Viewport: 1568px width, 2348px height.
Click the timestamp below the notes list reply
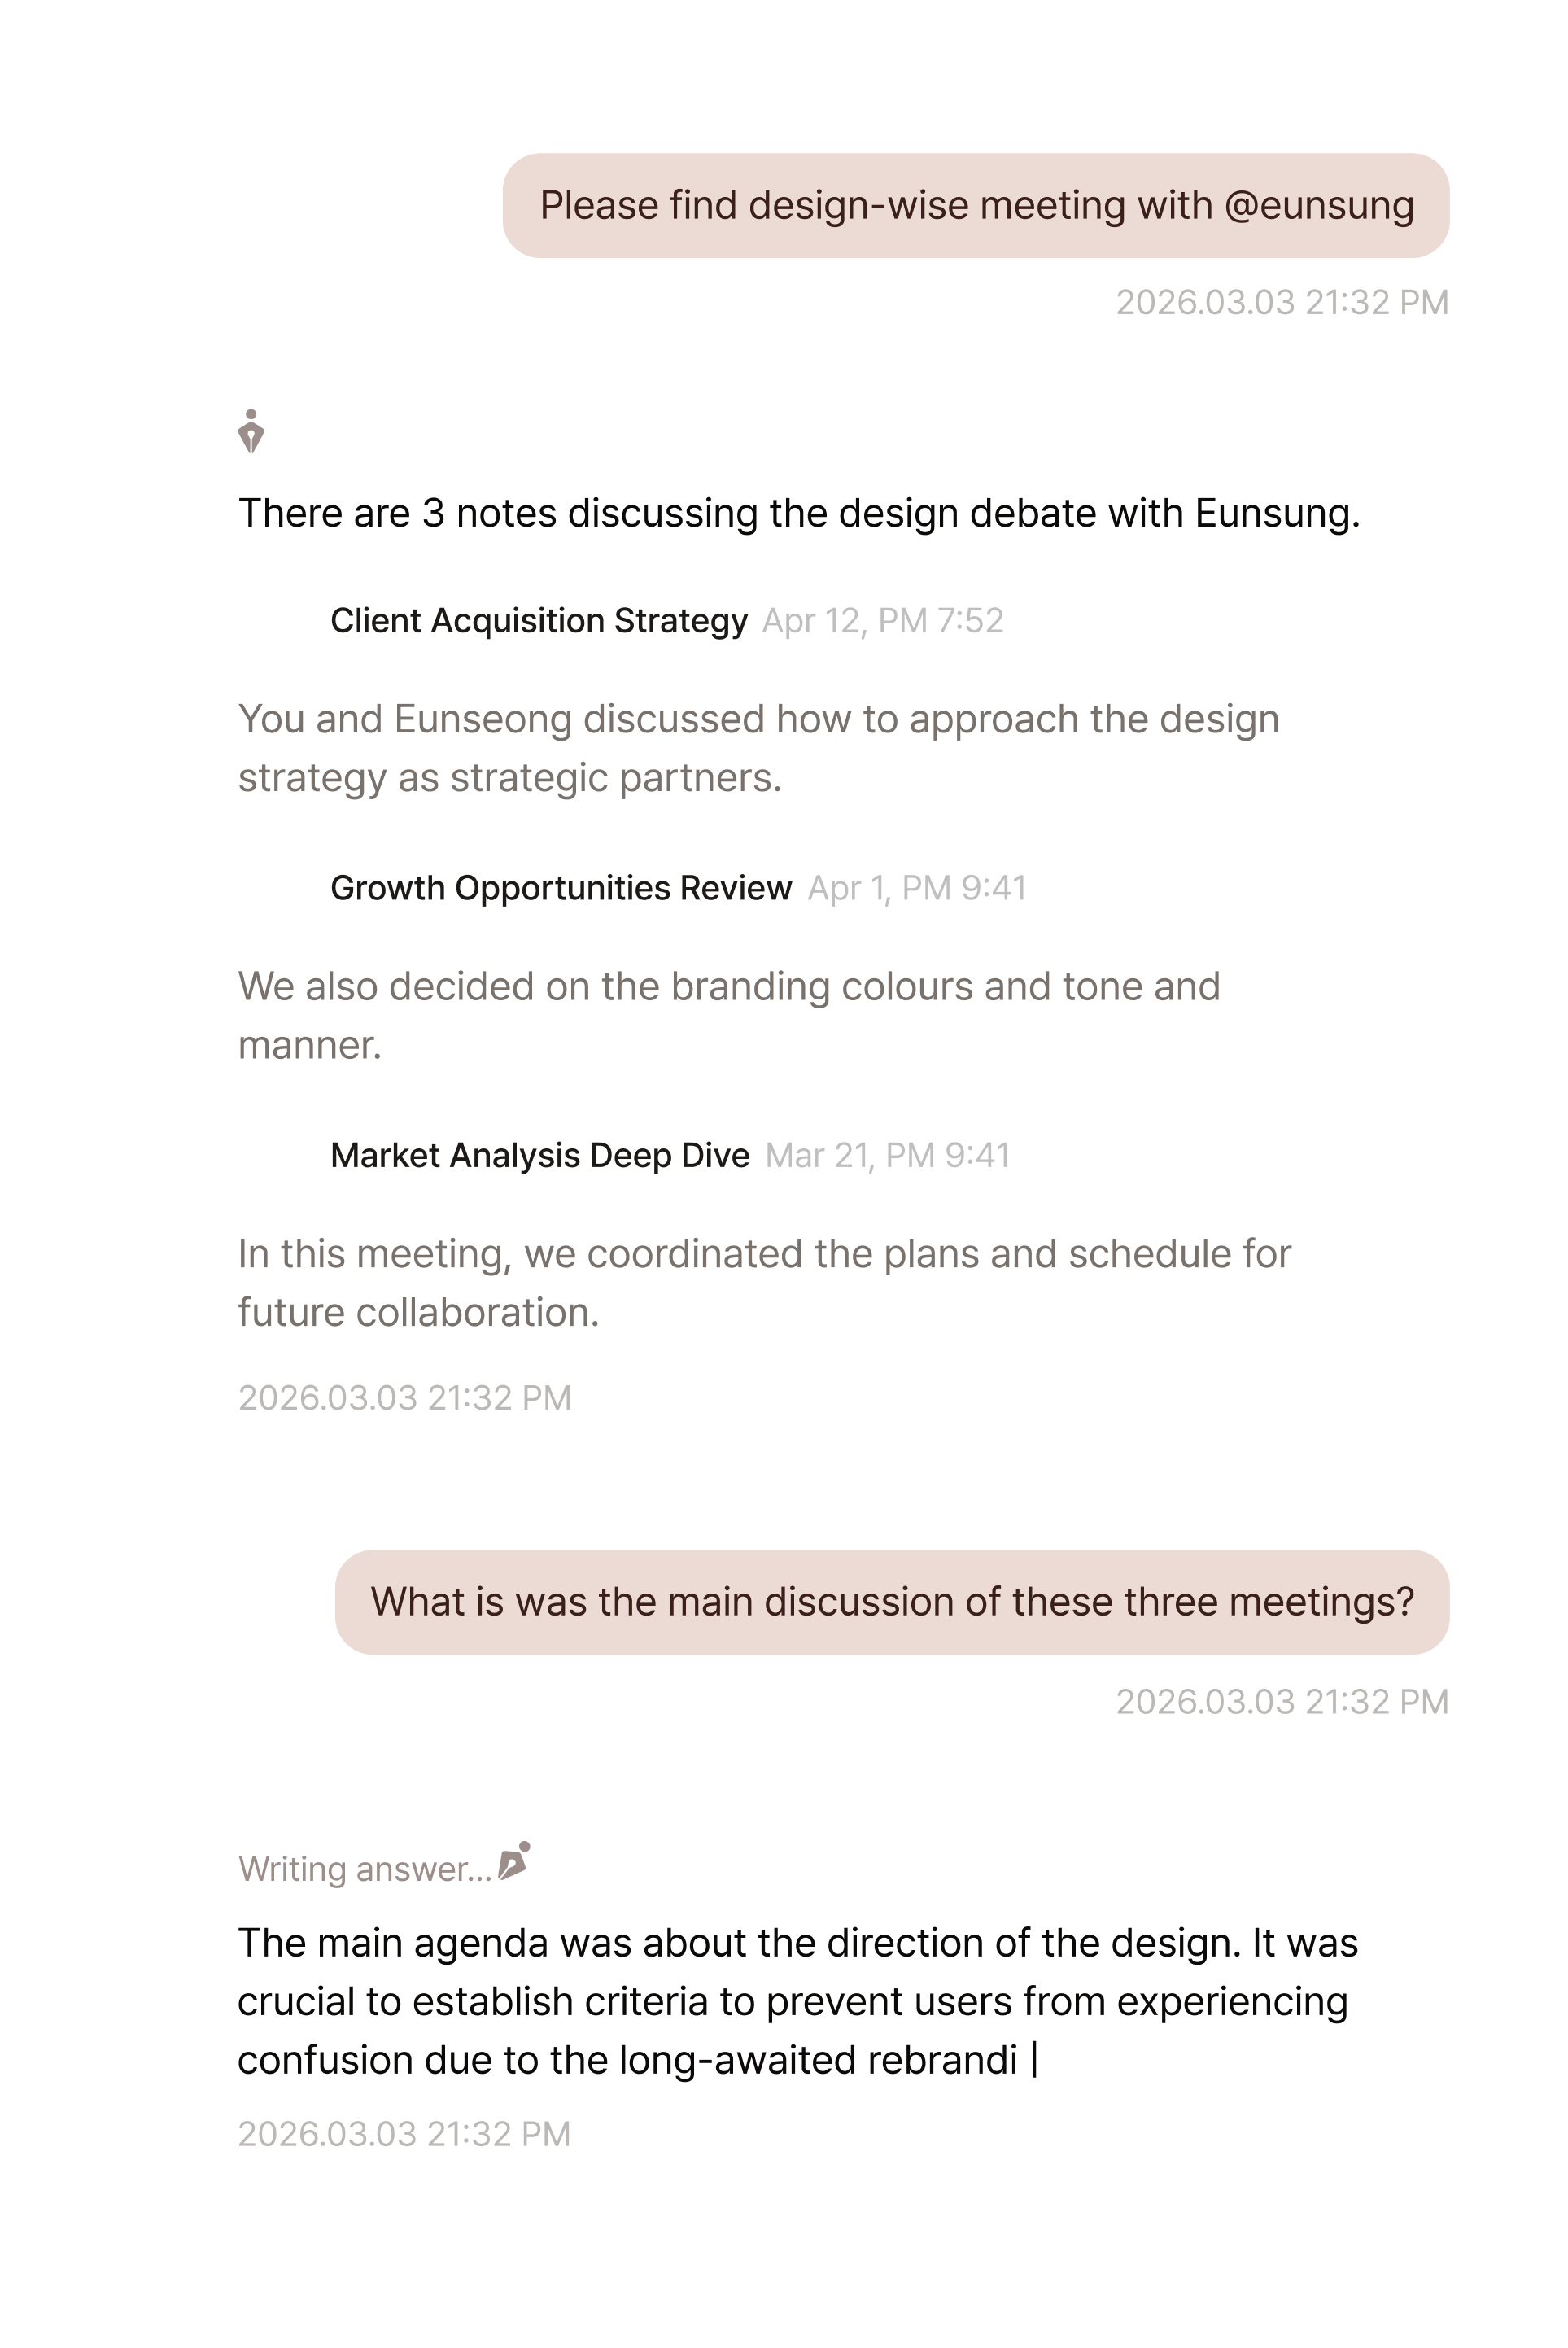pyautogui.click(x=405, y=1398)
